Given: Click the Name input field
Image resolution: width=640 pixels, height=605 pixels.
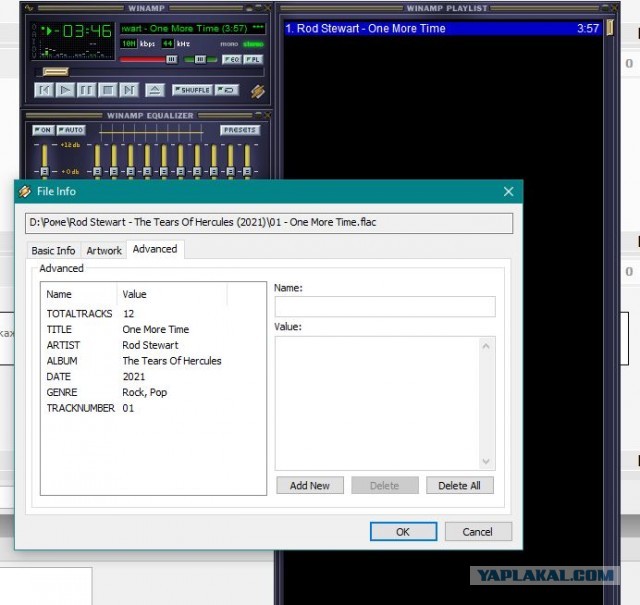Looking at the screenshot, I should coord(385,307).
